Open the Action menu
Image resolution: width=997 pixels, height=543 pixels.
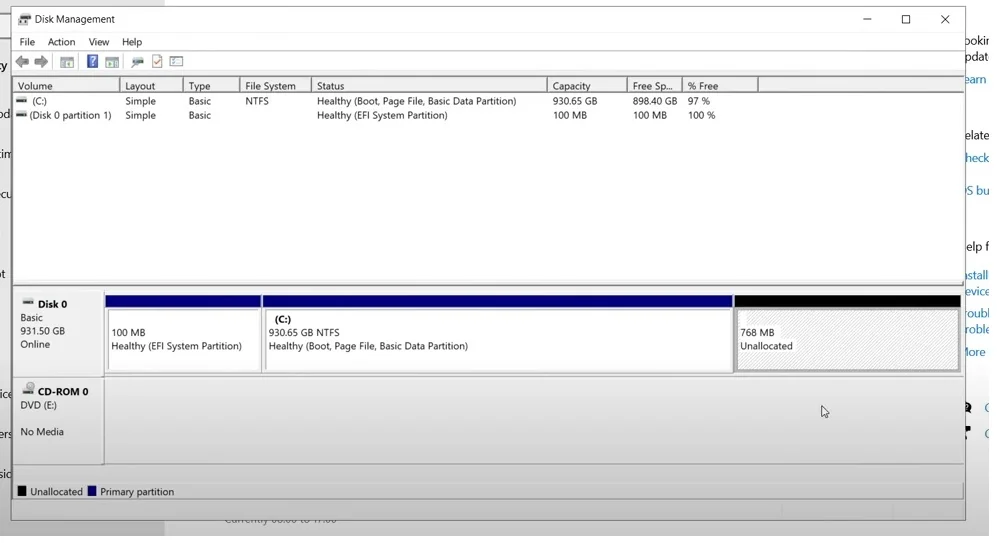(62, 42)
